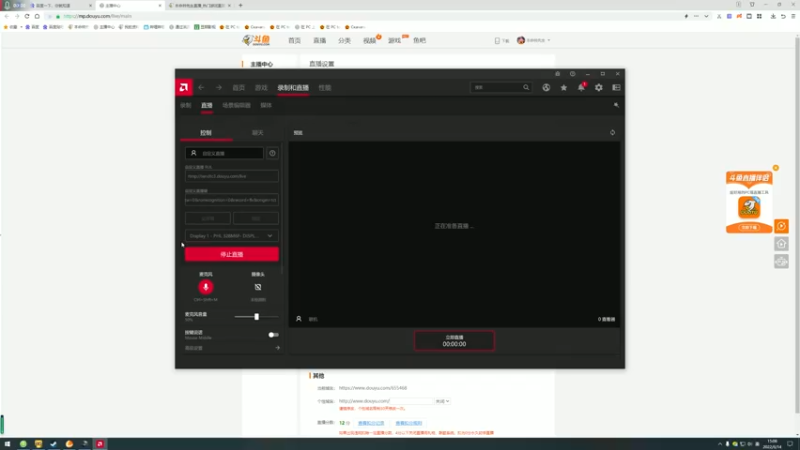
Task: Open the 游戏 tab in AMD software
Action: point(261,88)
